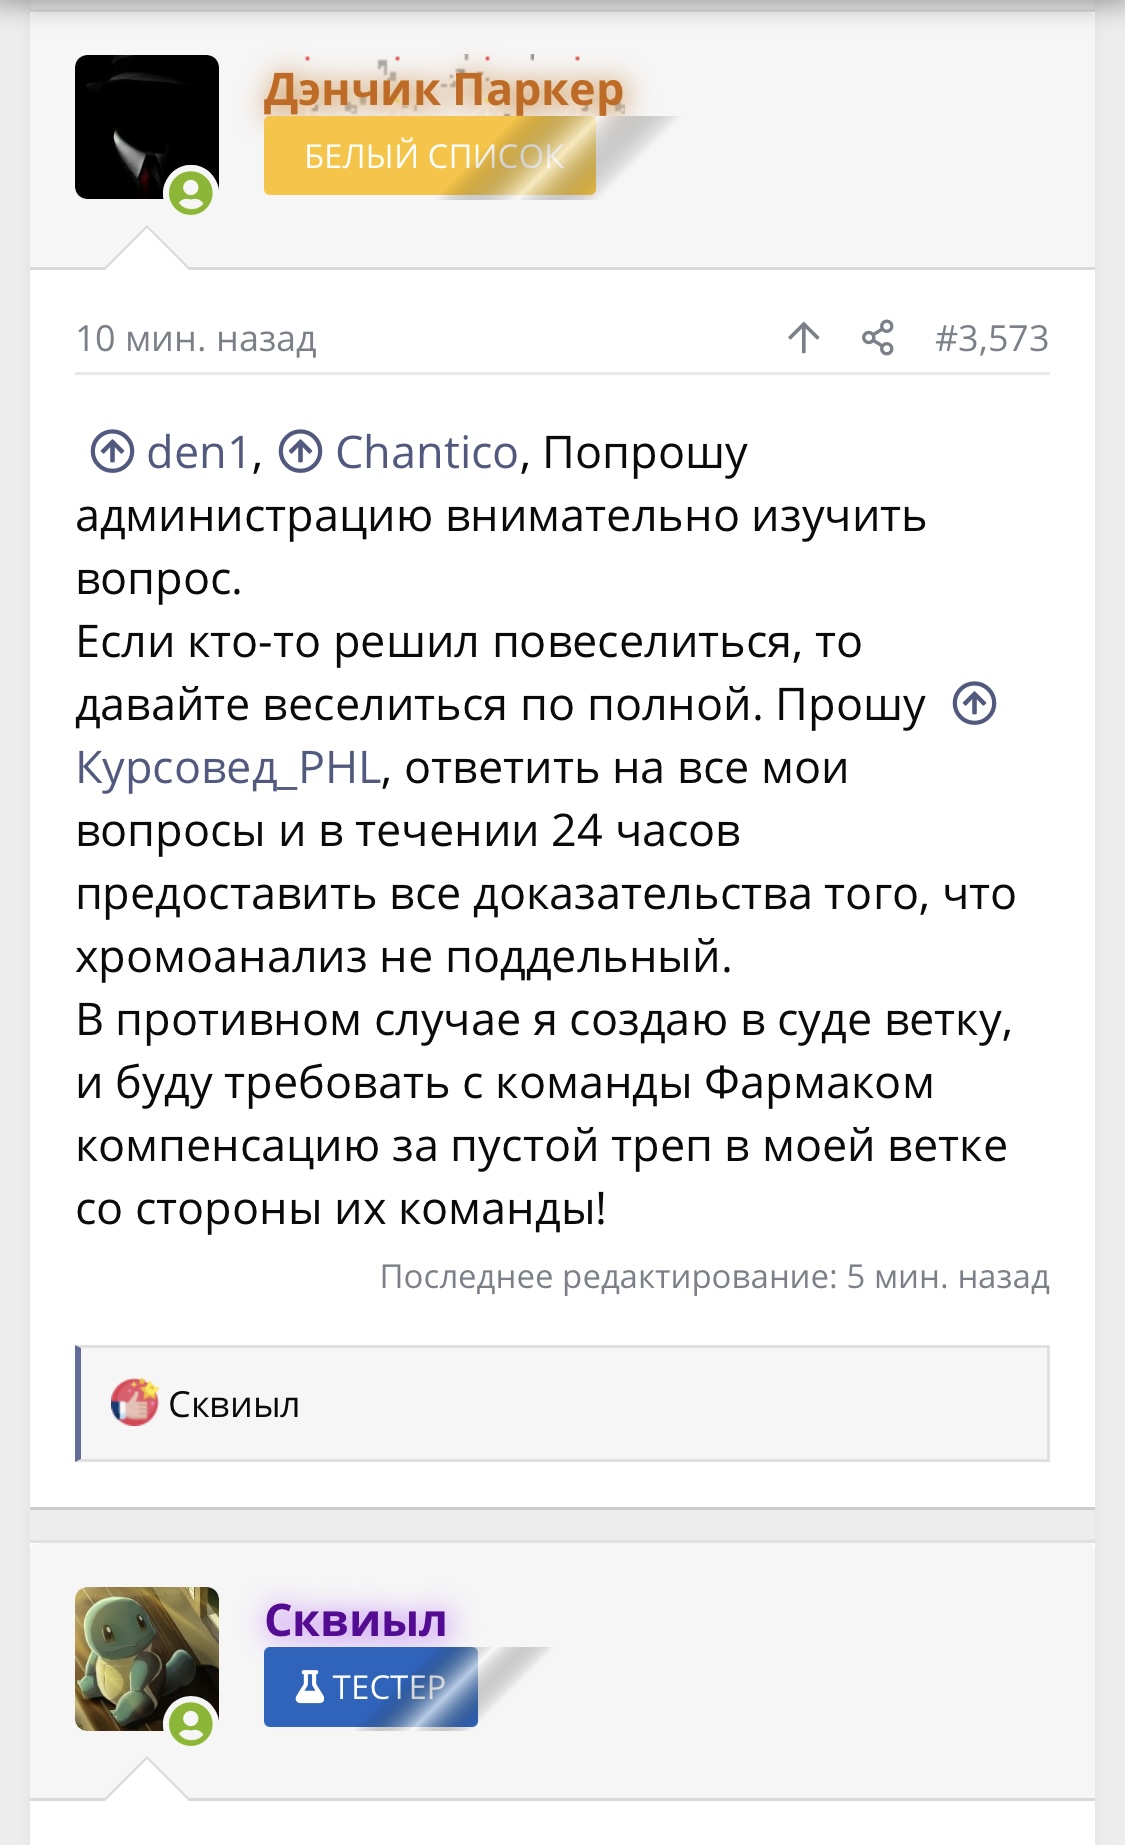Open Дэнчик Паркер's avatar
Viewport: 1125px width, 1845px height.
pyautogui.click(x=146, y=126)
